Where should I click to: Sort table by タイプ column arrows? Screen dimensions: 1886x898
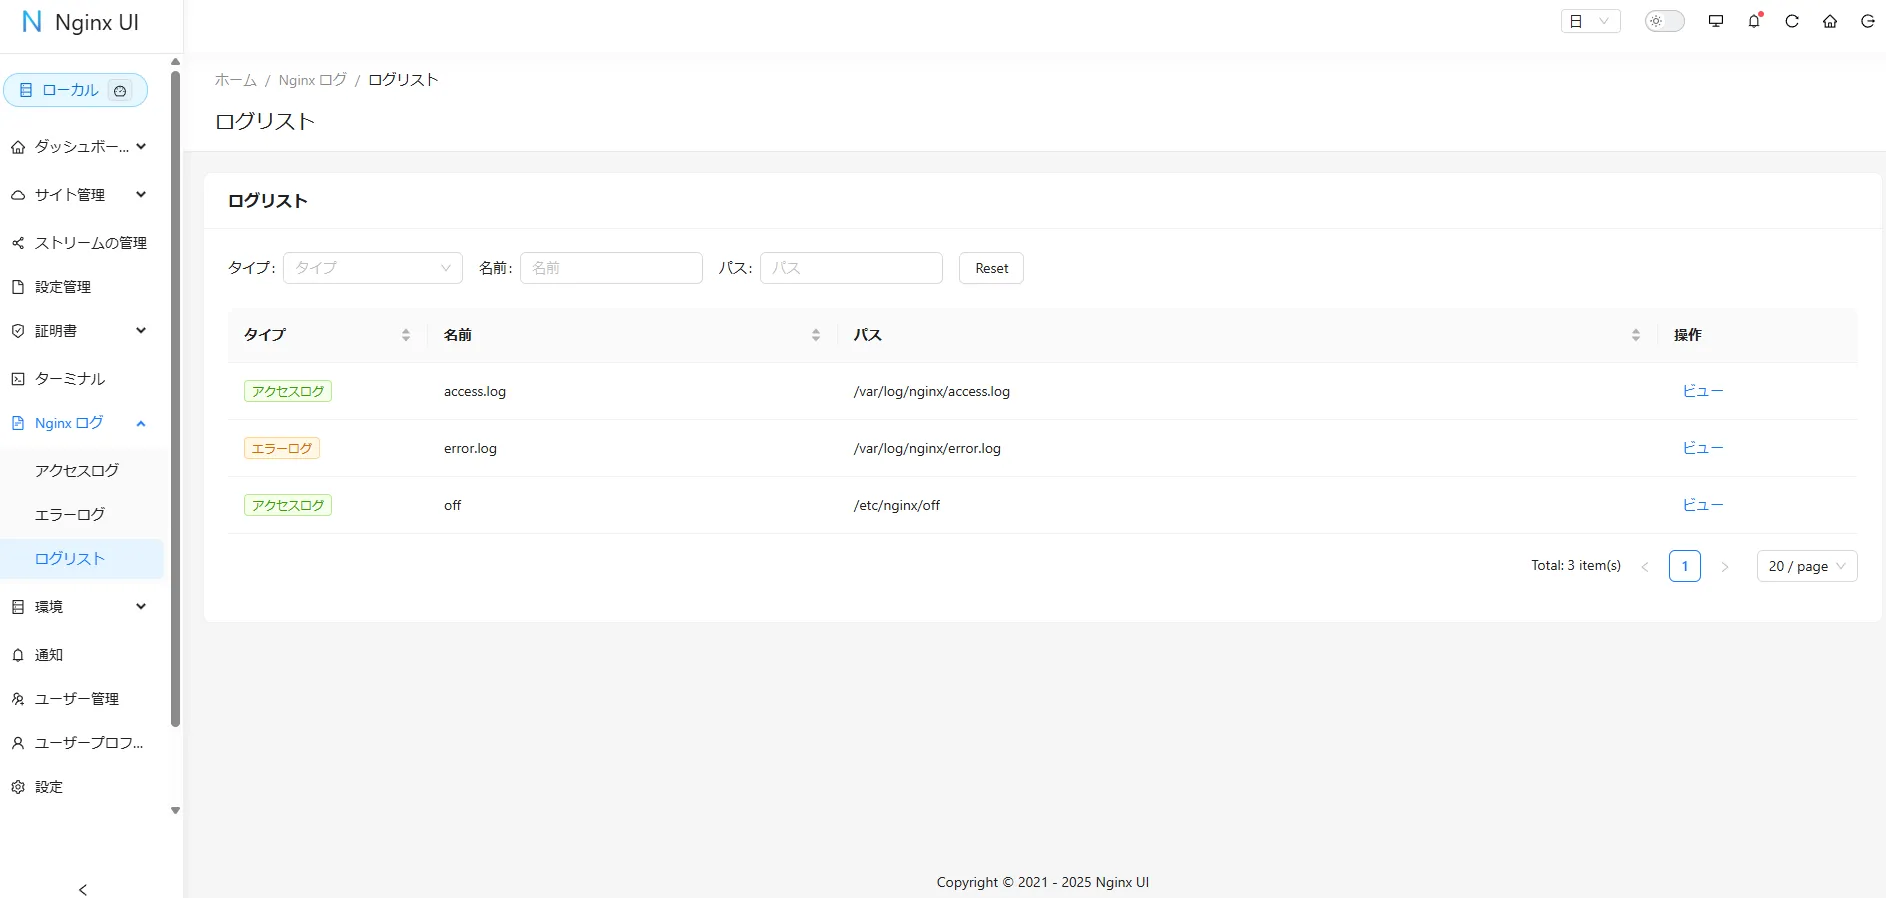click(x=406, y=335)
